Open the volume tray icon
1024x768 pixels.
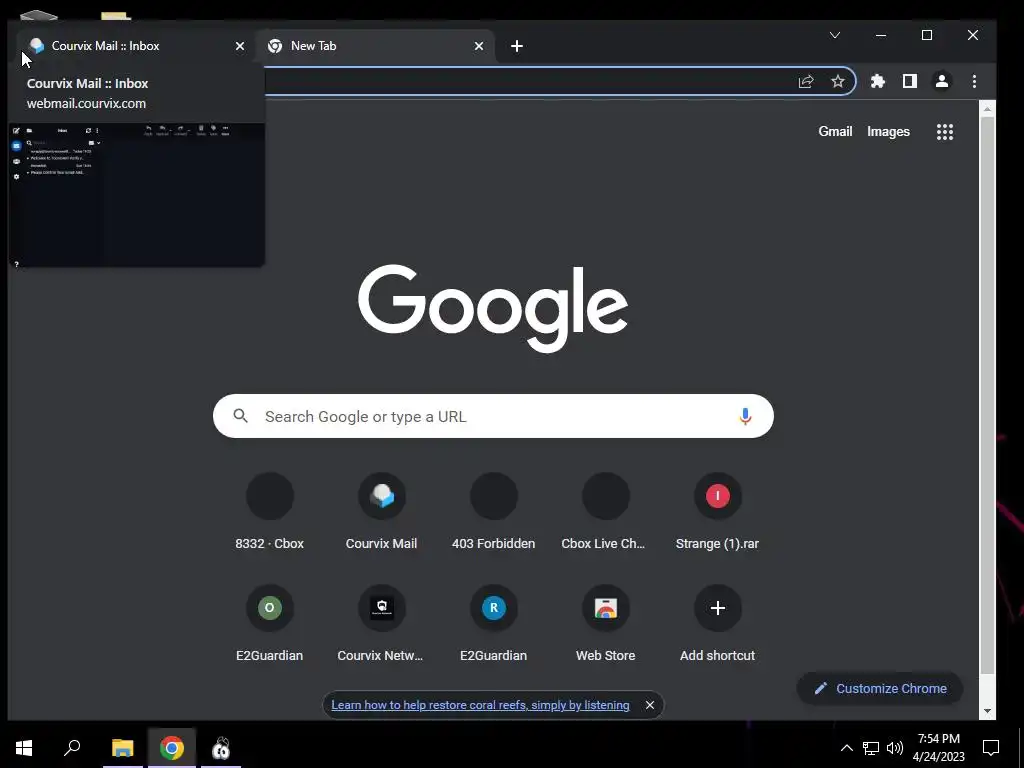coord(895,748)
